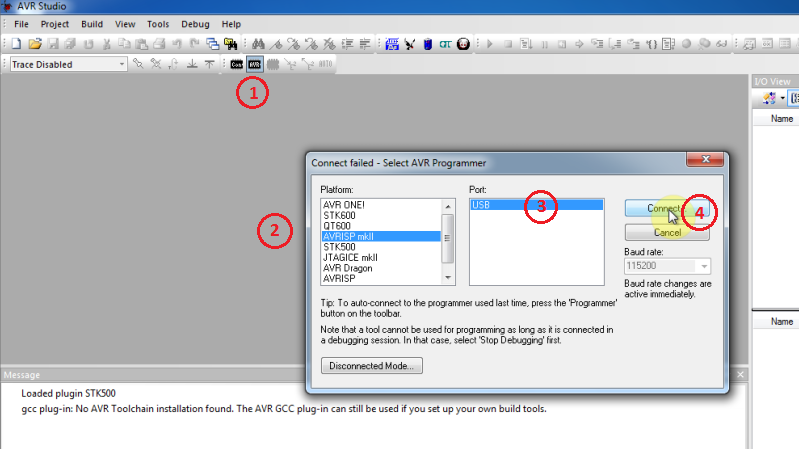This screenshot has width=799, height=449.
Task: Clear all bookmarks icon
Action: click(x=329, y=44)
